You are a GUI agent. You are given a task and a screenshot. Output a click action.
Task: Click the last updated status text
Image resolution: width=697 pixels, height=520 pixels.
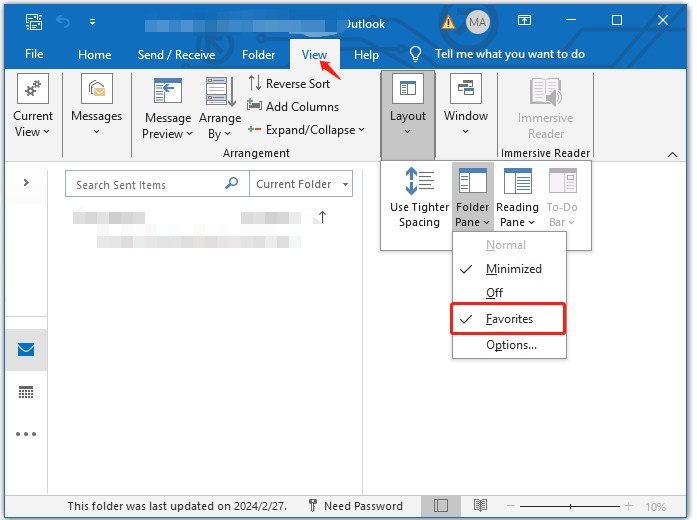pos(177,506)
